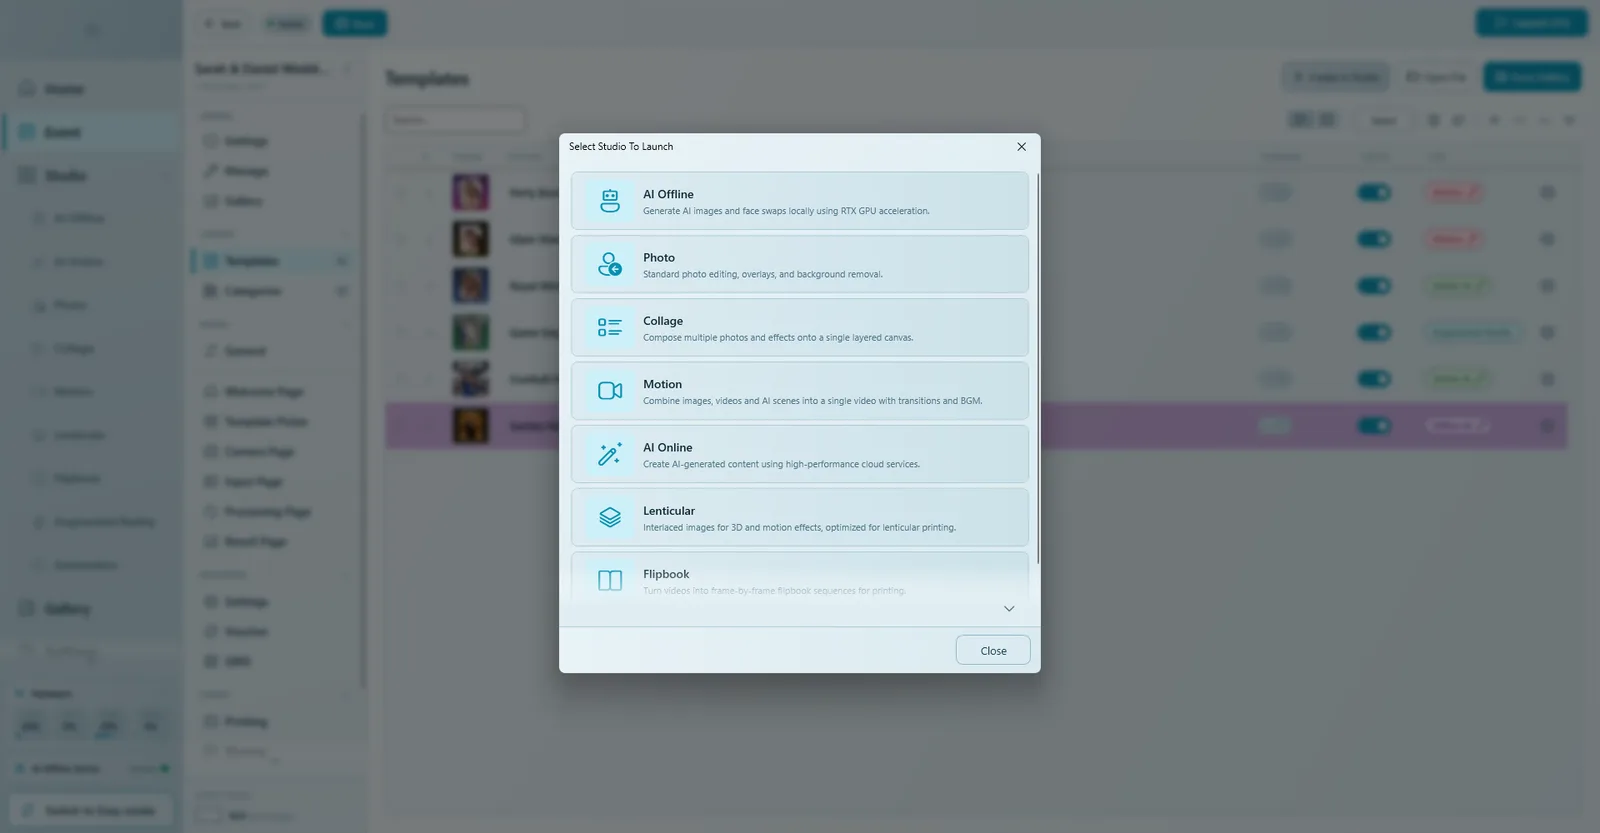Click the Motion video camera icon

610,391
